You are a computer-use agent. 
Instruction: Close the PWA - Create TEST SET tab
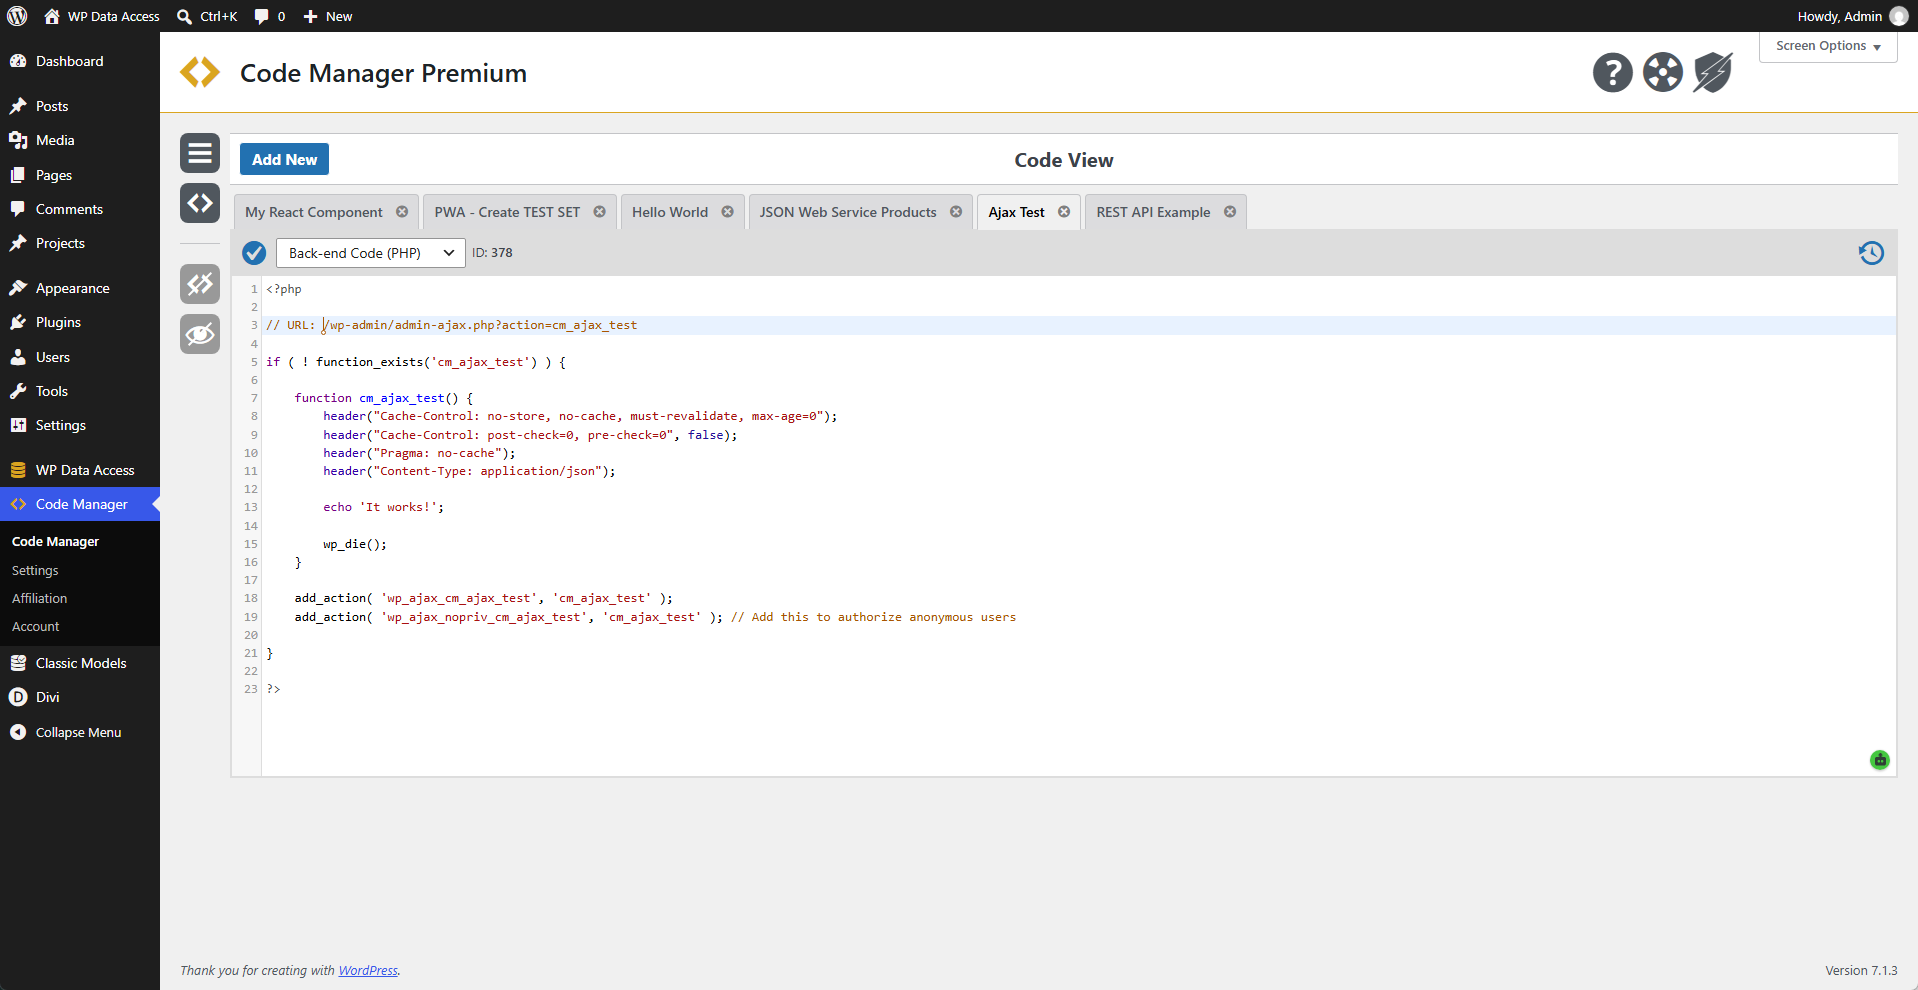(x=600, y=212)
